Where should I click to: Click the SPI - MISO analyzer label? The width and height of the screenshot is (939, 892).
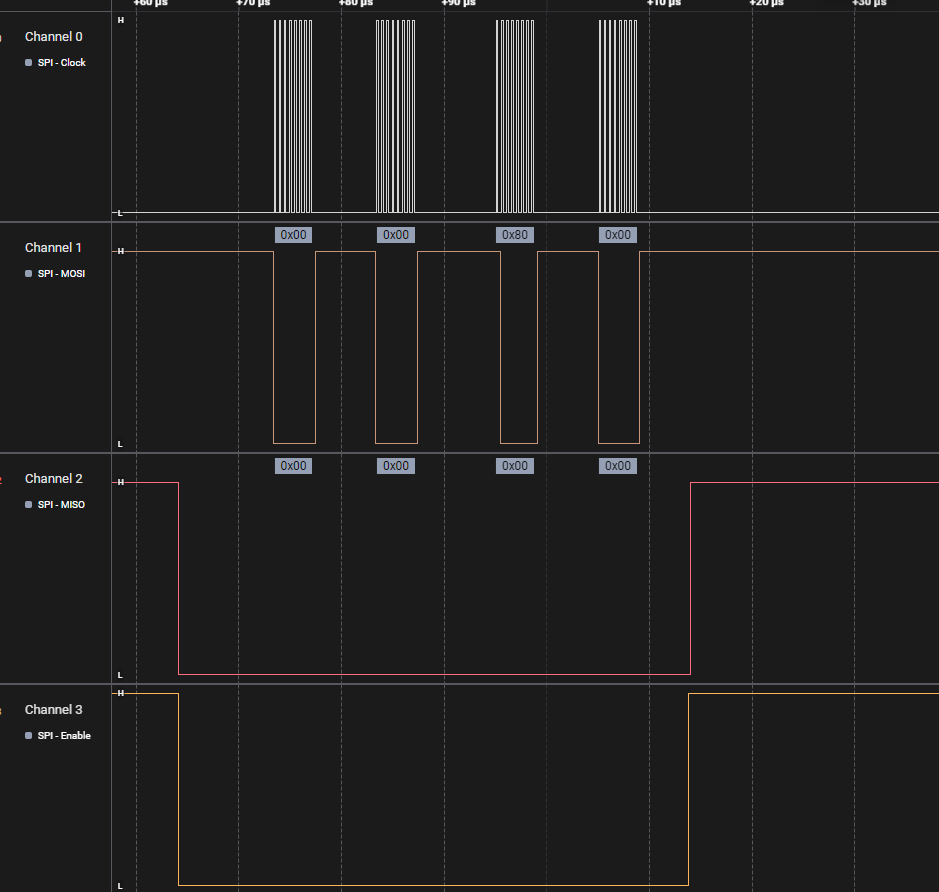coord(61,505)
